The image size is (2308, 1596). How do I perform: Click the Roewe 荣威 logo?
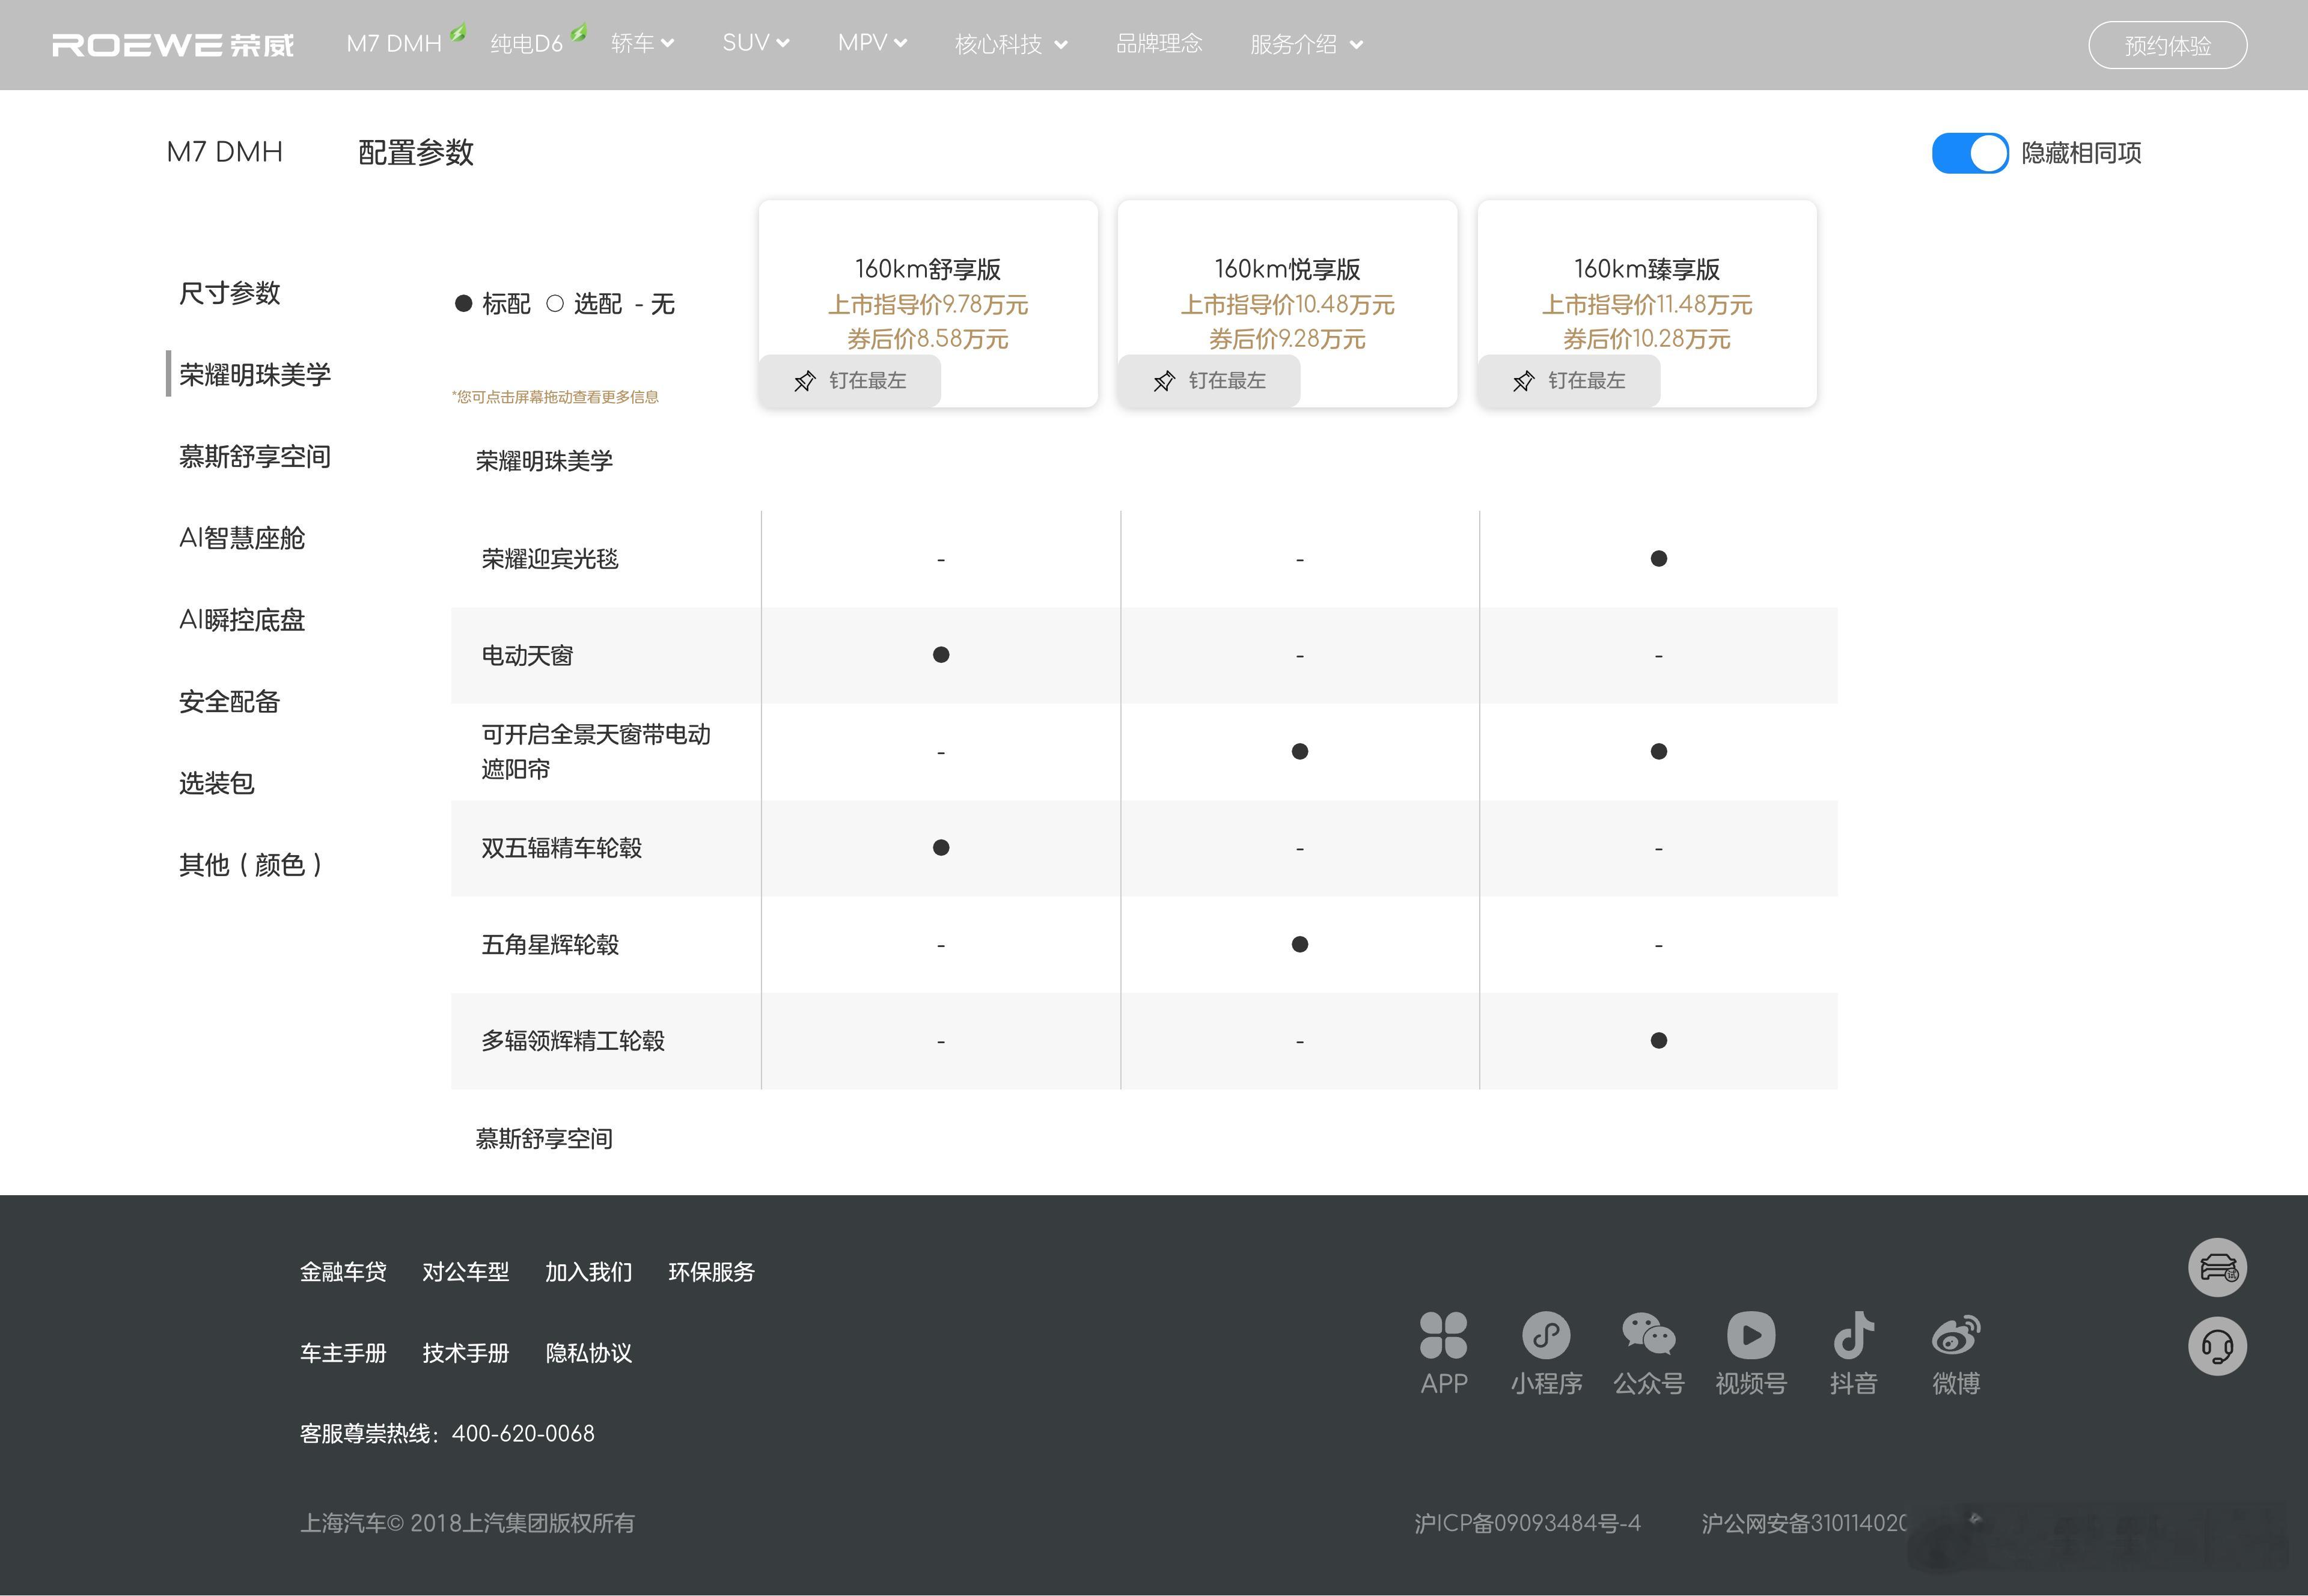[x=172, y=44]
